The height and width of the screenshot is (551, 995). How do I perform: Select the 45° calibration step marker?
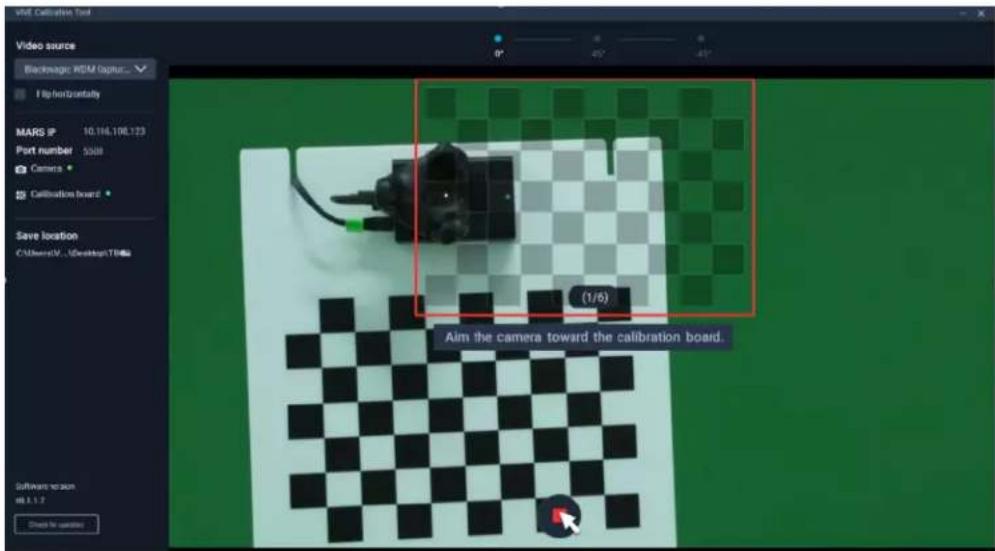(597, 39)
